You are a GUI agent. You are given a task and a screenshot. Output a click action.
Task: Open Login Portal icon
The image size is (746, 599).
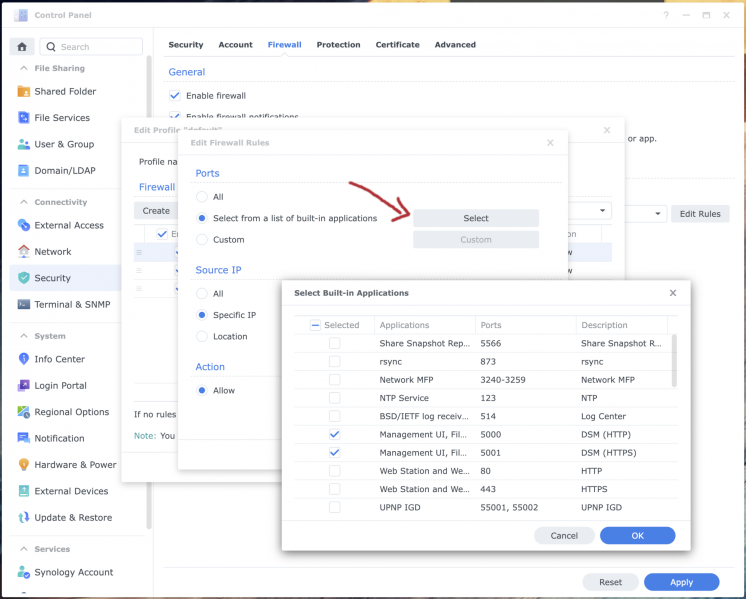coord(23,385)
